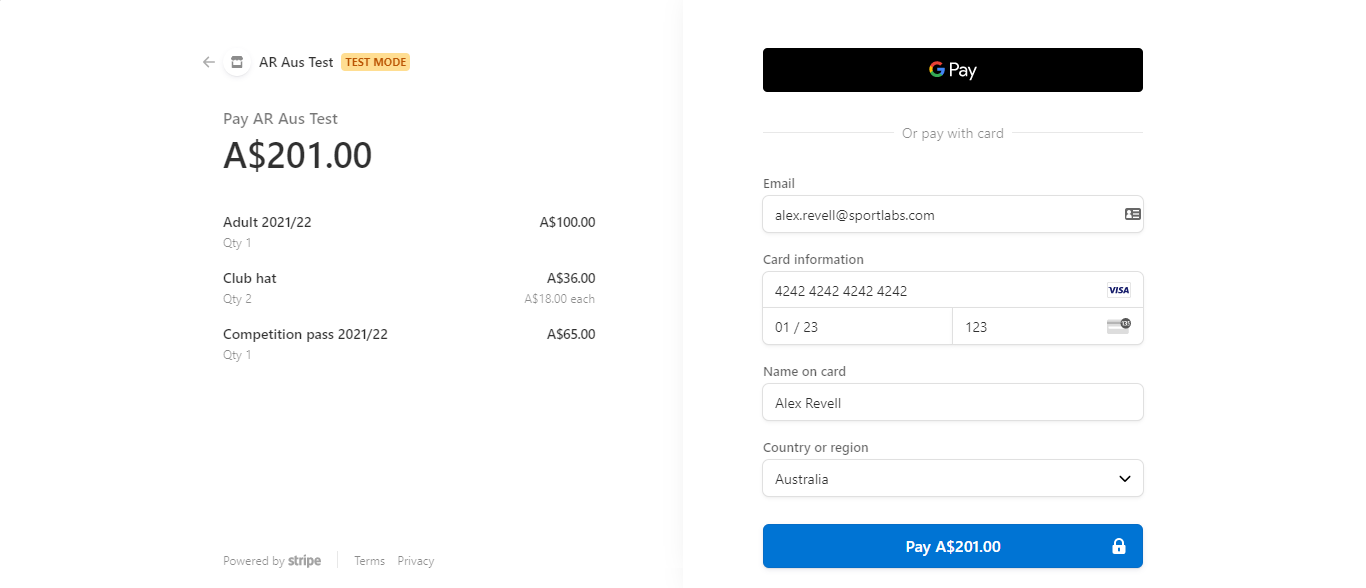Screen dimensions: 1366x588
Task: Click the Pay A$201.00 button
Action: click(x=952, y=546)
